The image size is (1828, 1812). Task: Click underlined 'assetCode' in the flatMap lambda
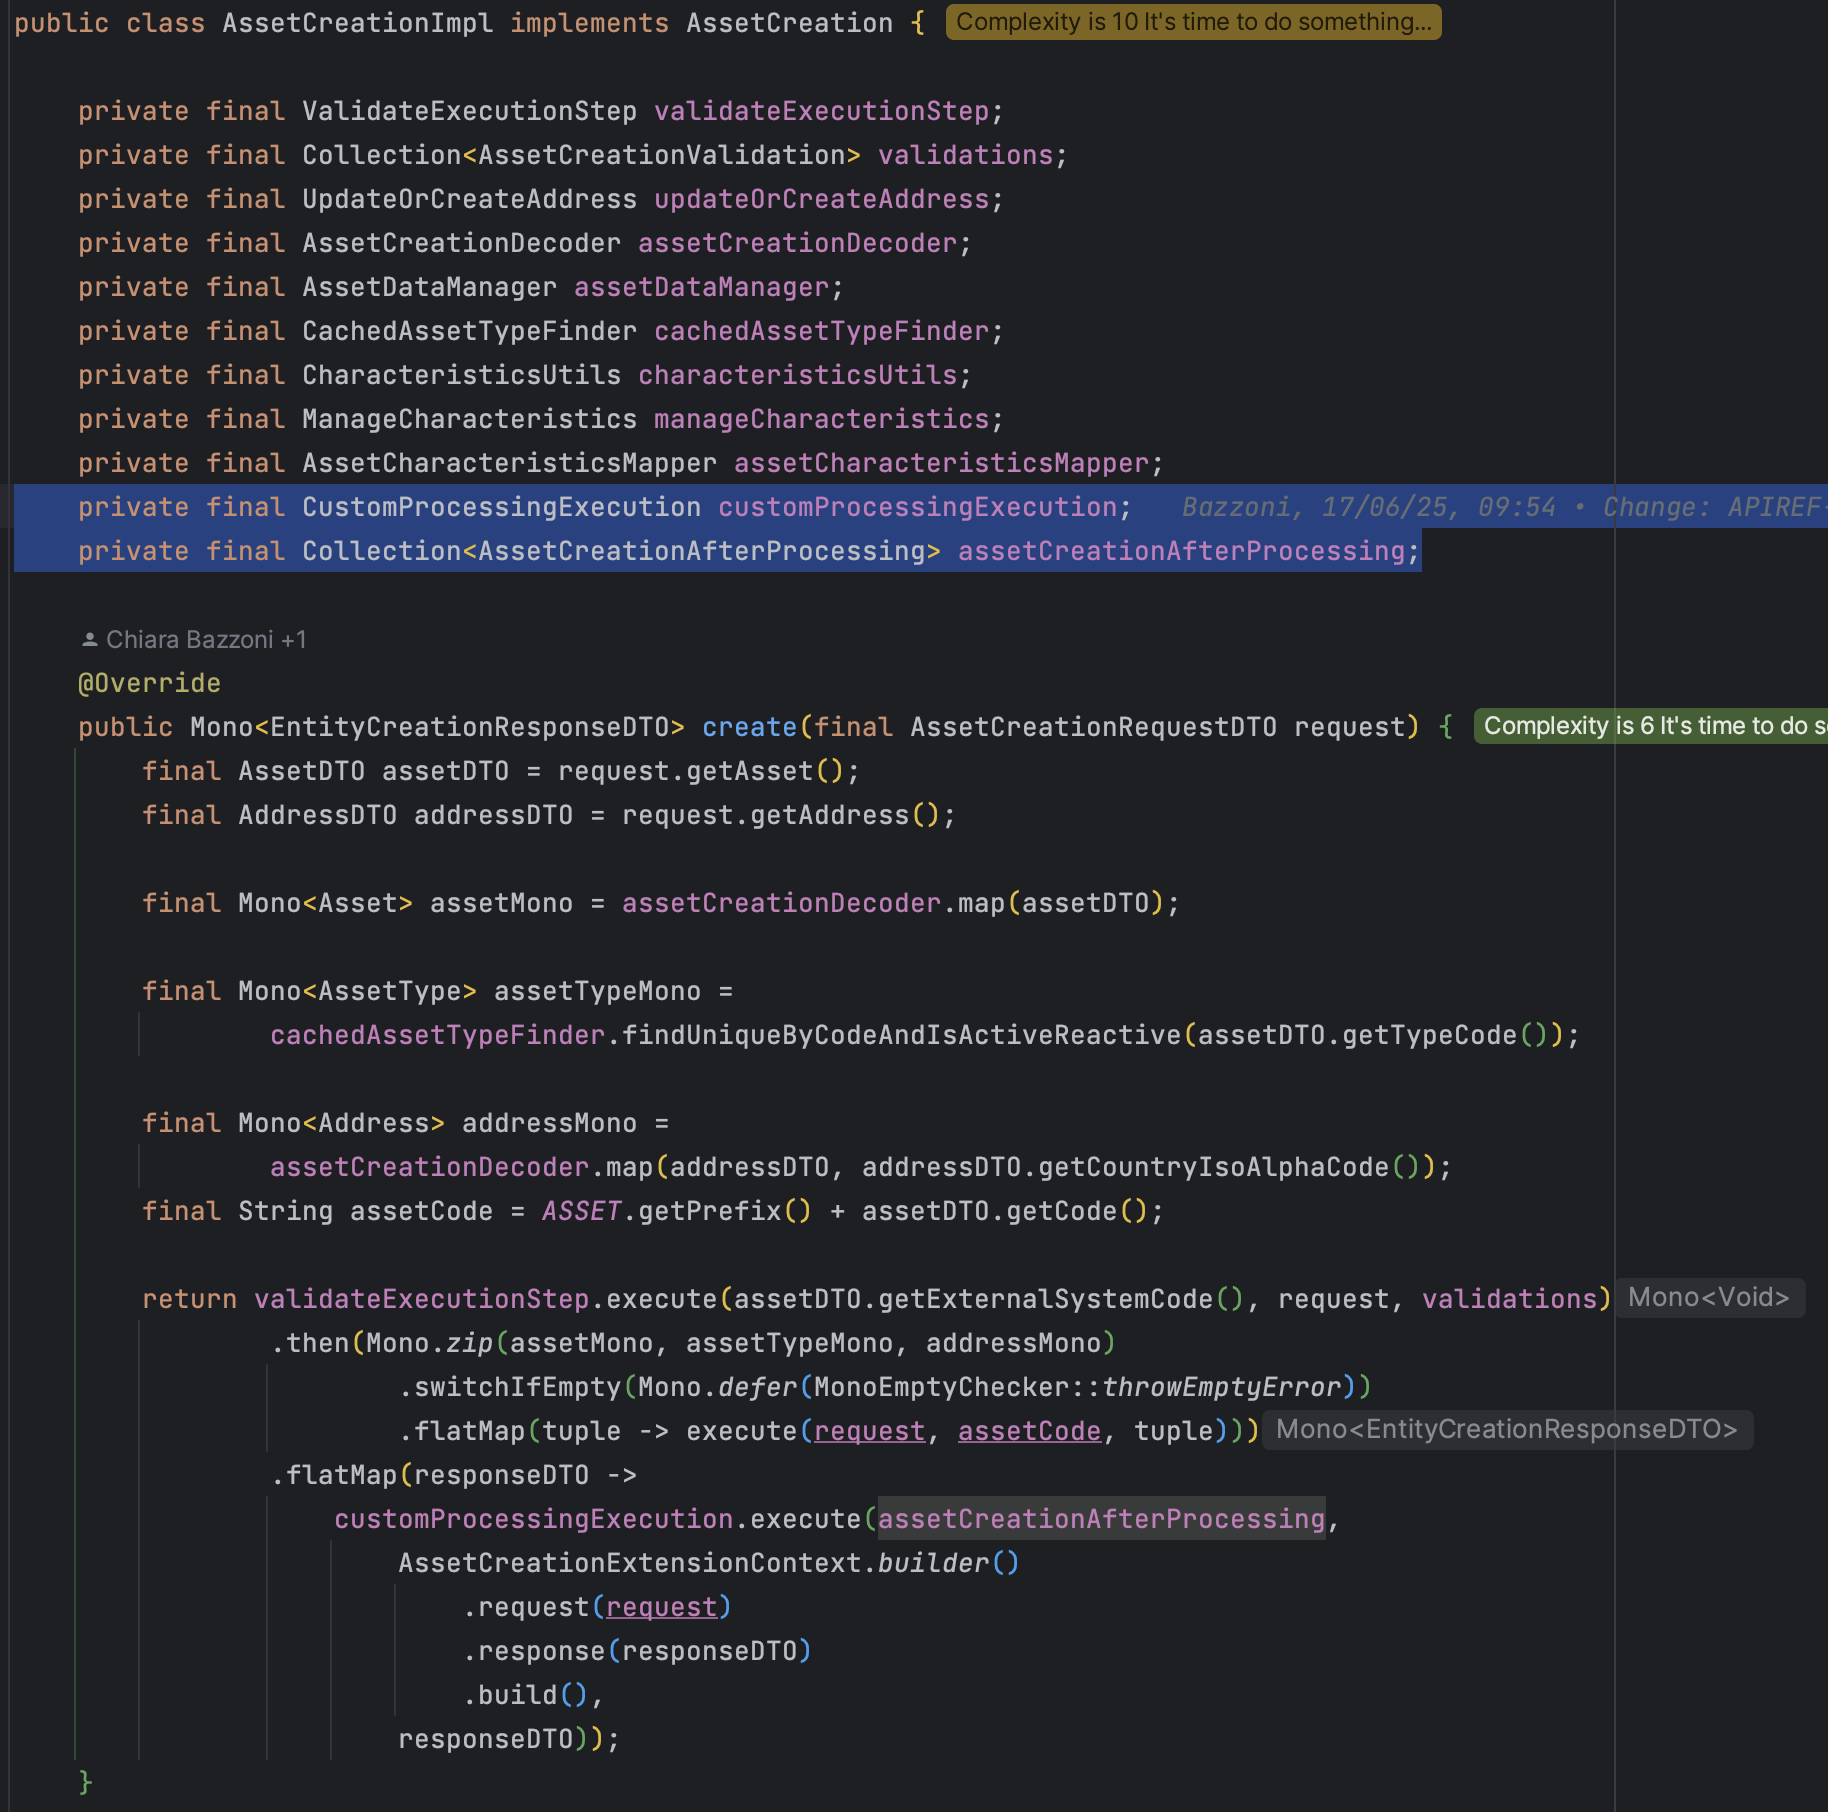(x=1029, y=1431)
